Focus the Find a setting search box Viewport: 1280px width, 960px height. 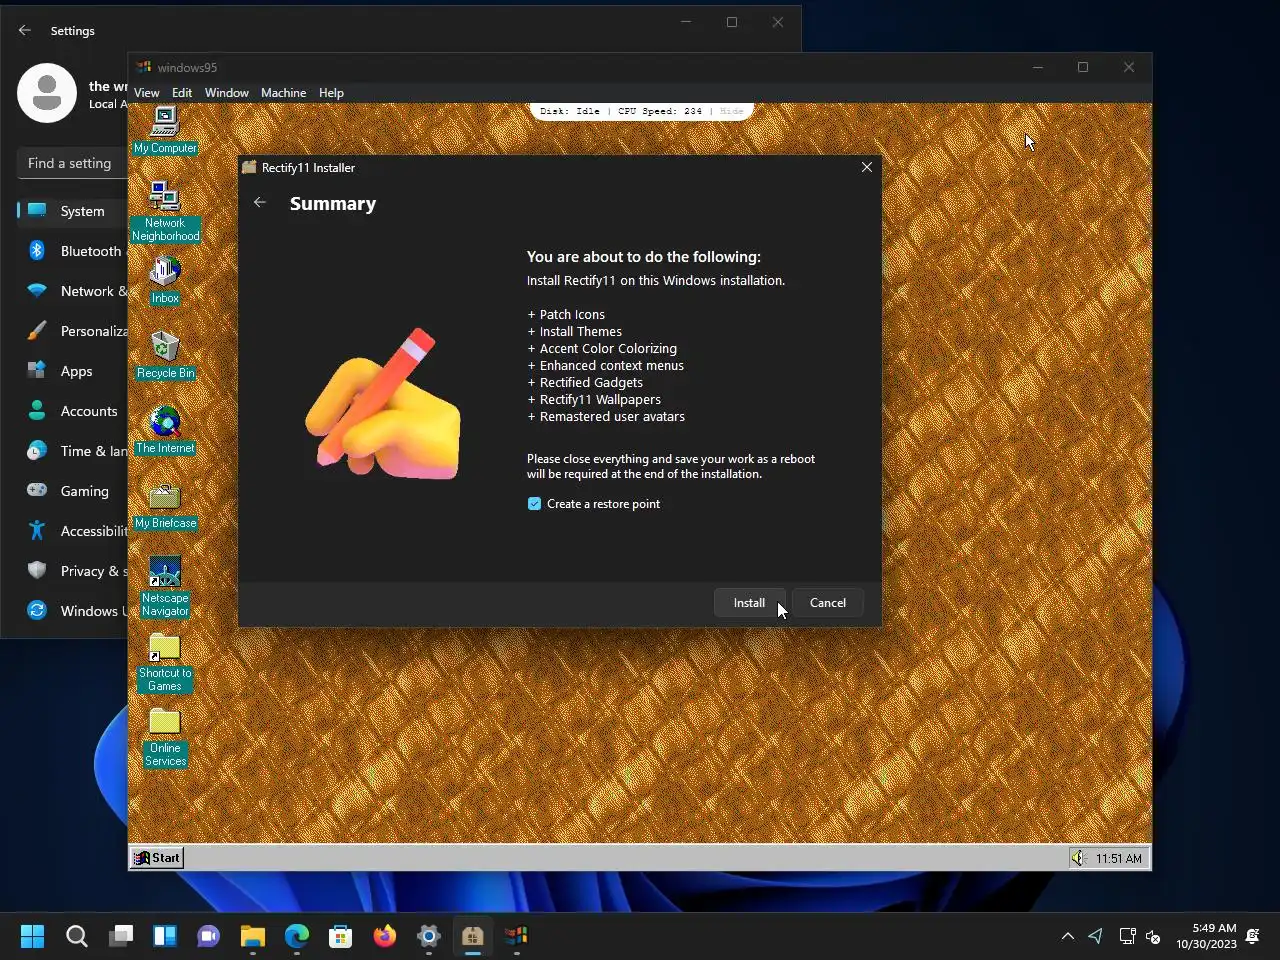[72, 163]
